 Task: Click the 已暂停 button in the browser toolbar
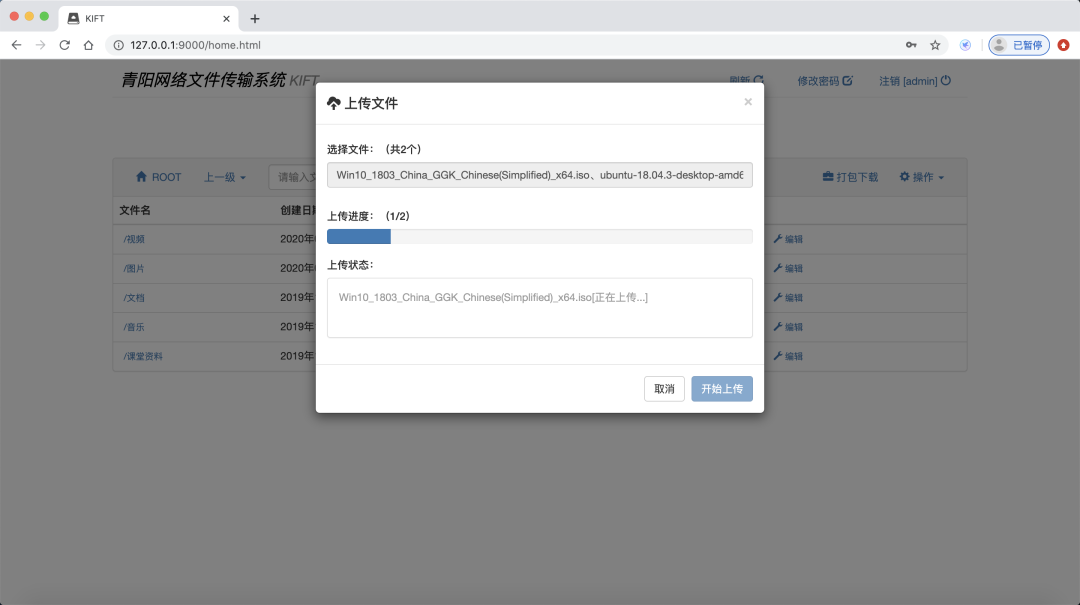pos(1018,45)
